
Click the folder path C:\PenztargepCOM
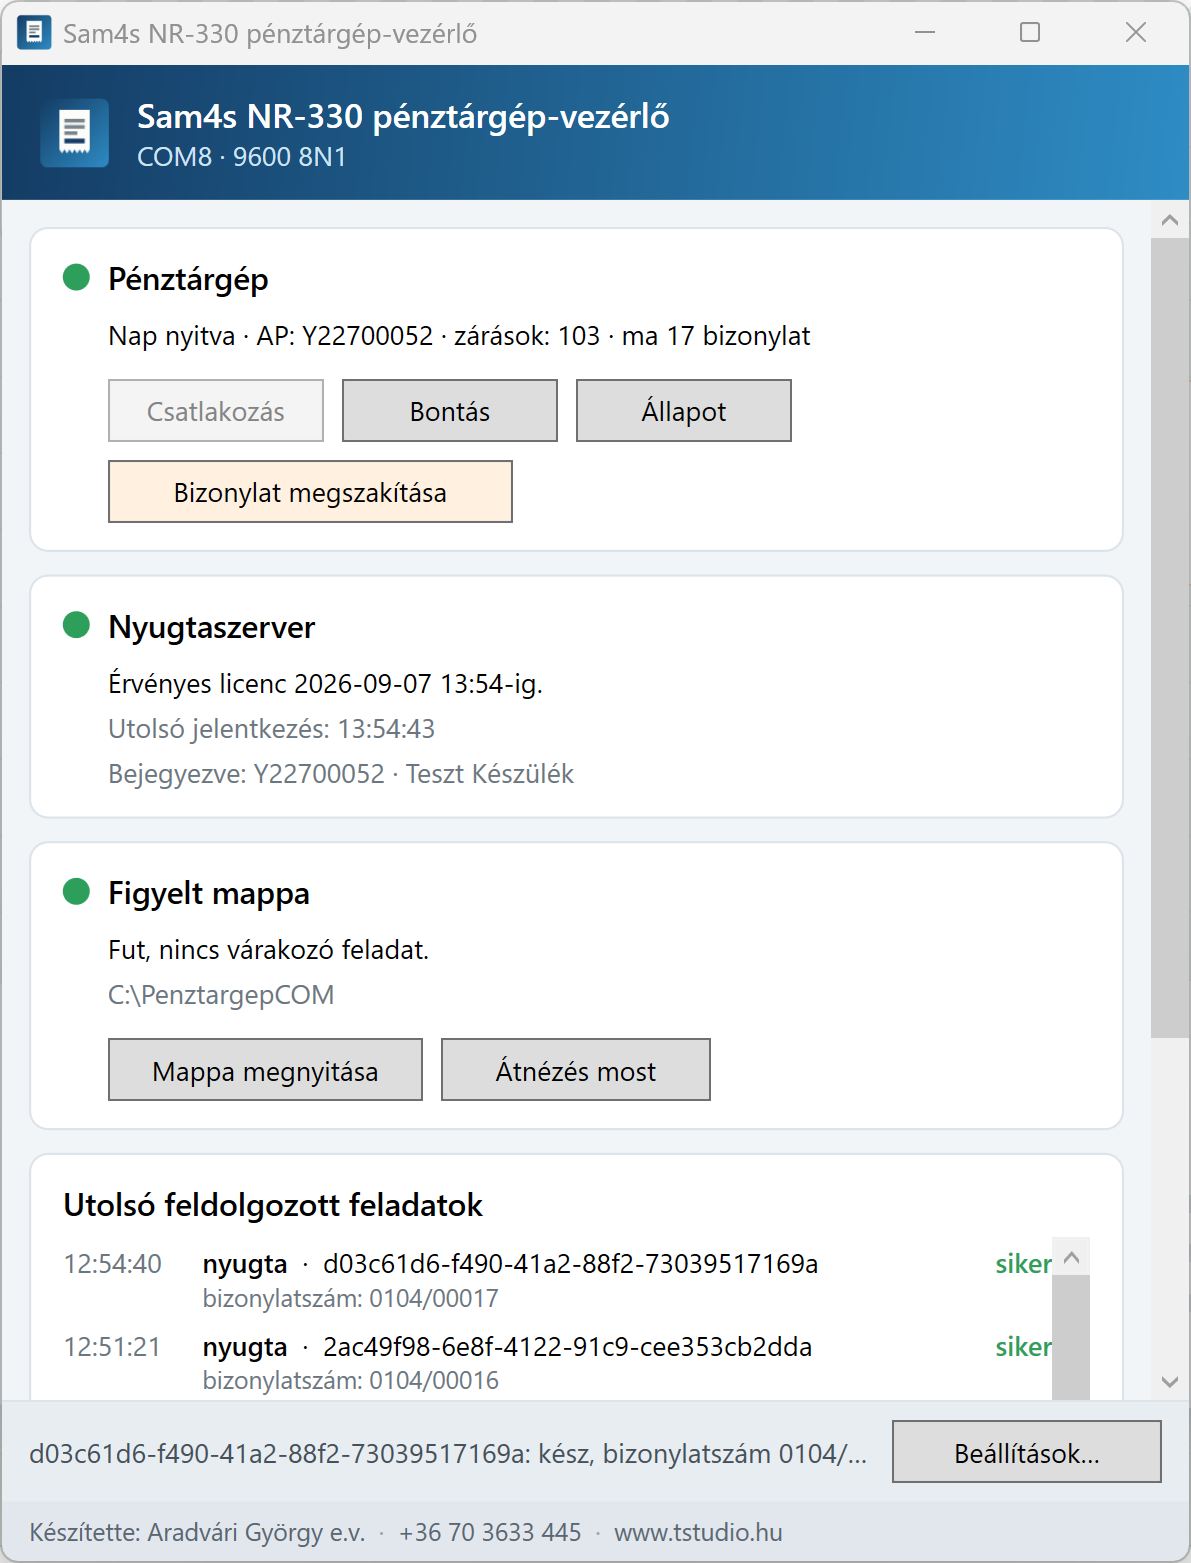[221, 995]
